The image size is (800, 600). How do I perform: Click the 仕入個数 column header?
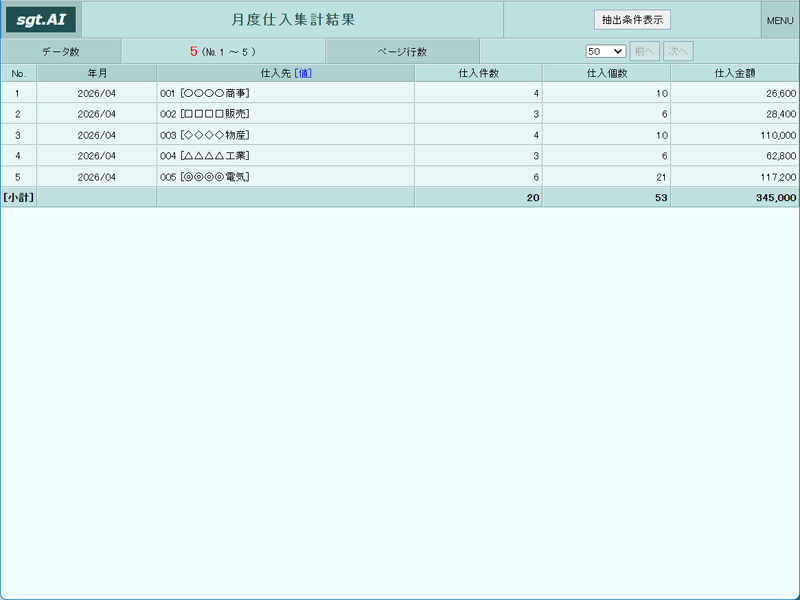click(x=607, y=73)
